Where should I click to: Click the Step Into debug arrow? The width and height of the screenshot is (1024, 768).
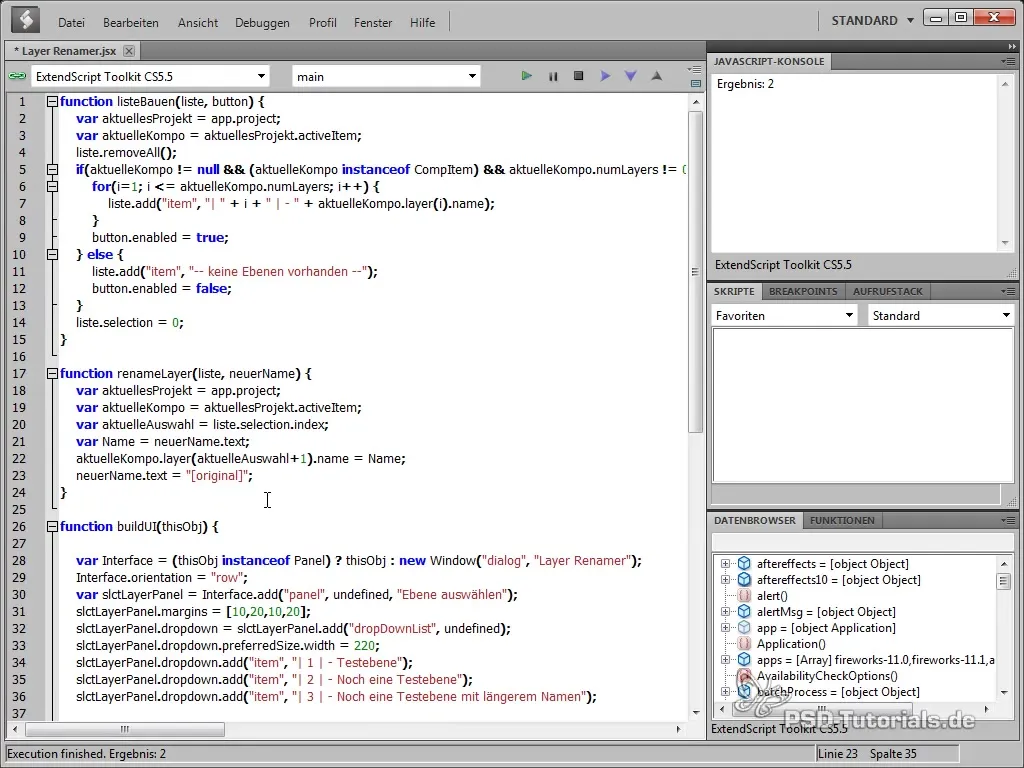point(631,76)
